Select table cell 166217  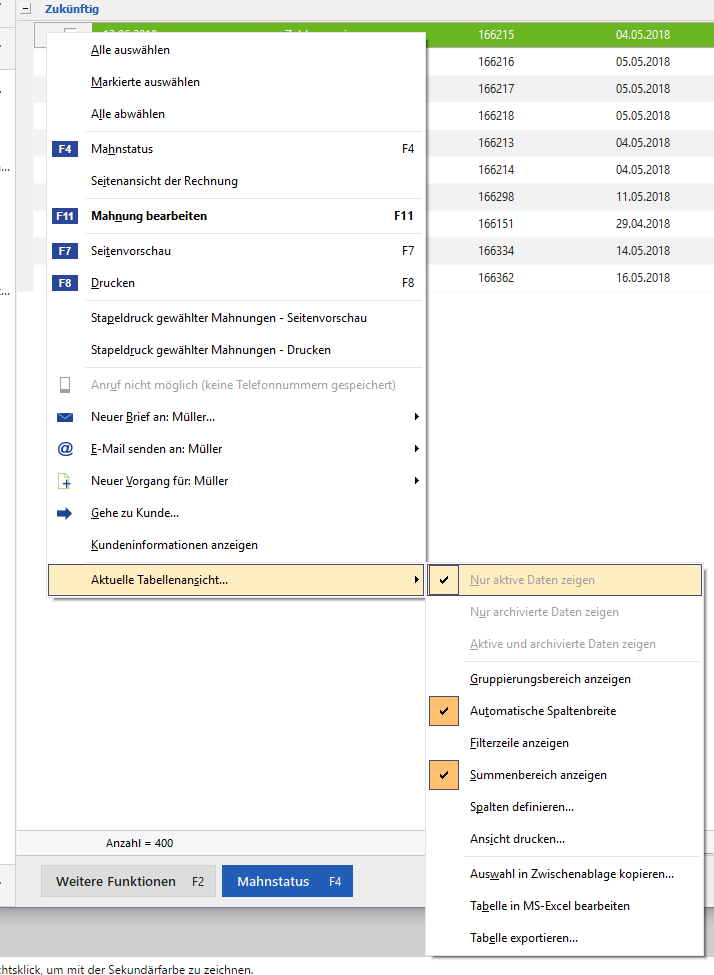pos(496,89)
